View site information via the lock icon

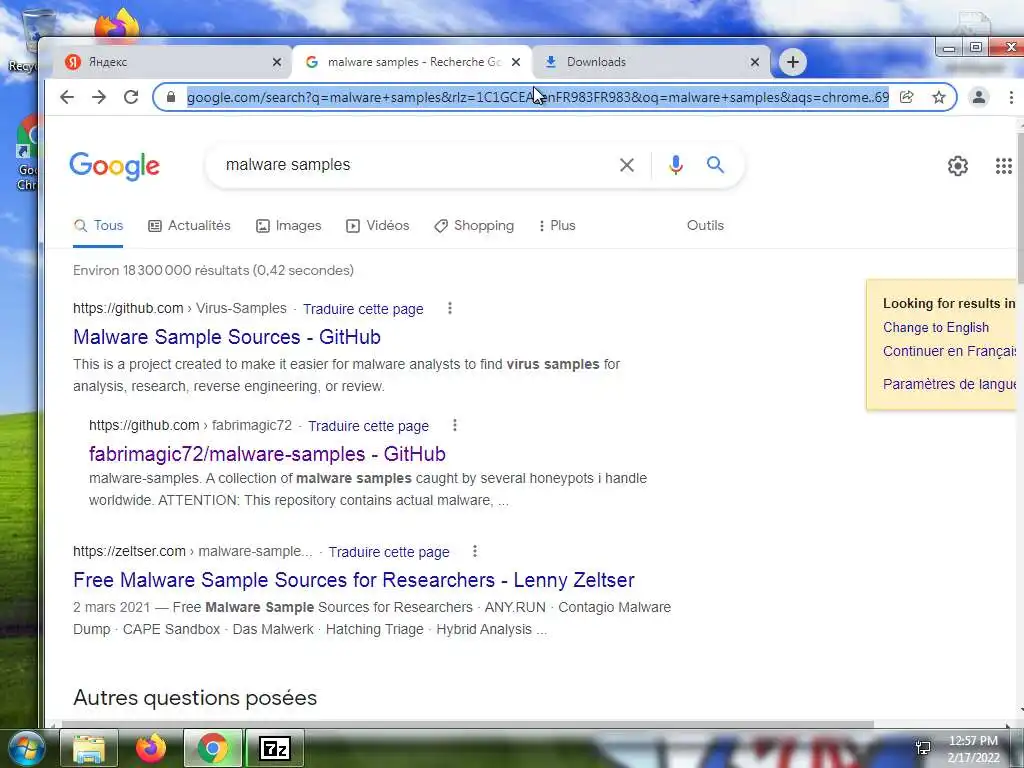171,97
